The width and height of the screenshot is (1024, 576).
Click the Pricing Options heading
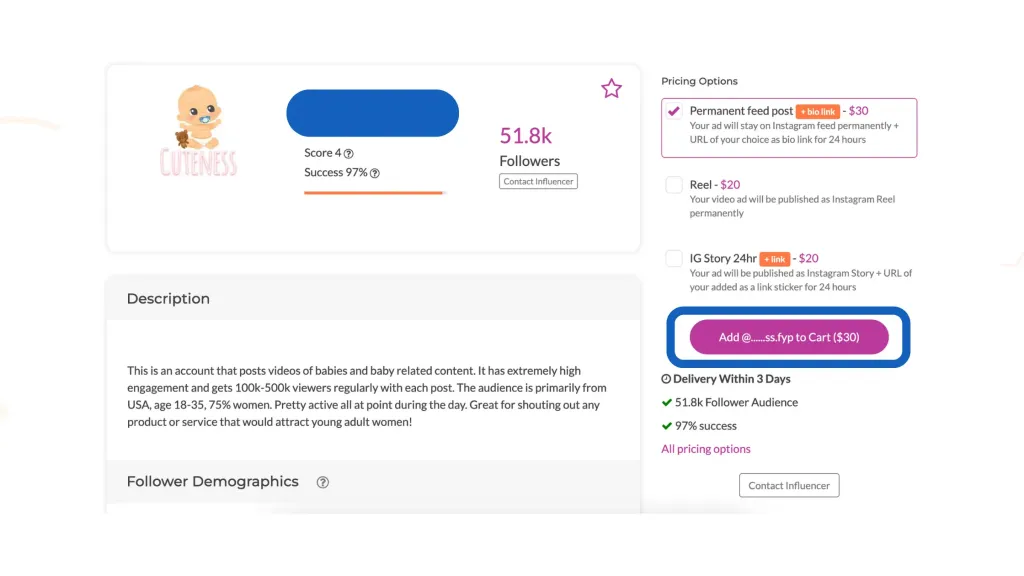pos(699,81)
